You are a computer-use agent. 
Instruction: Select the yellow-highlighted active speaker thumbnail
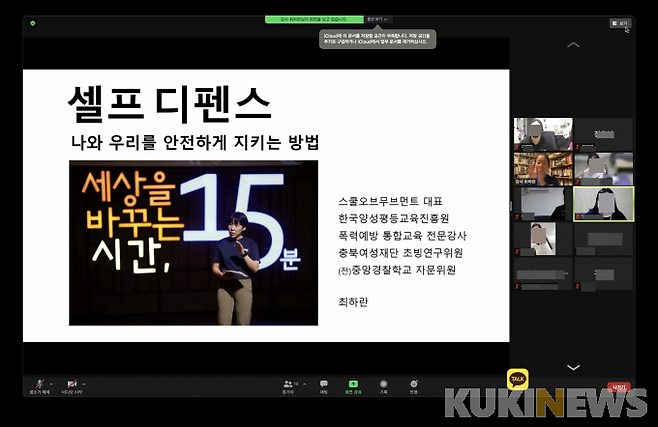[603, 204]
